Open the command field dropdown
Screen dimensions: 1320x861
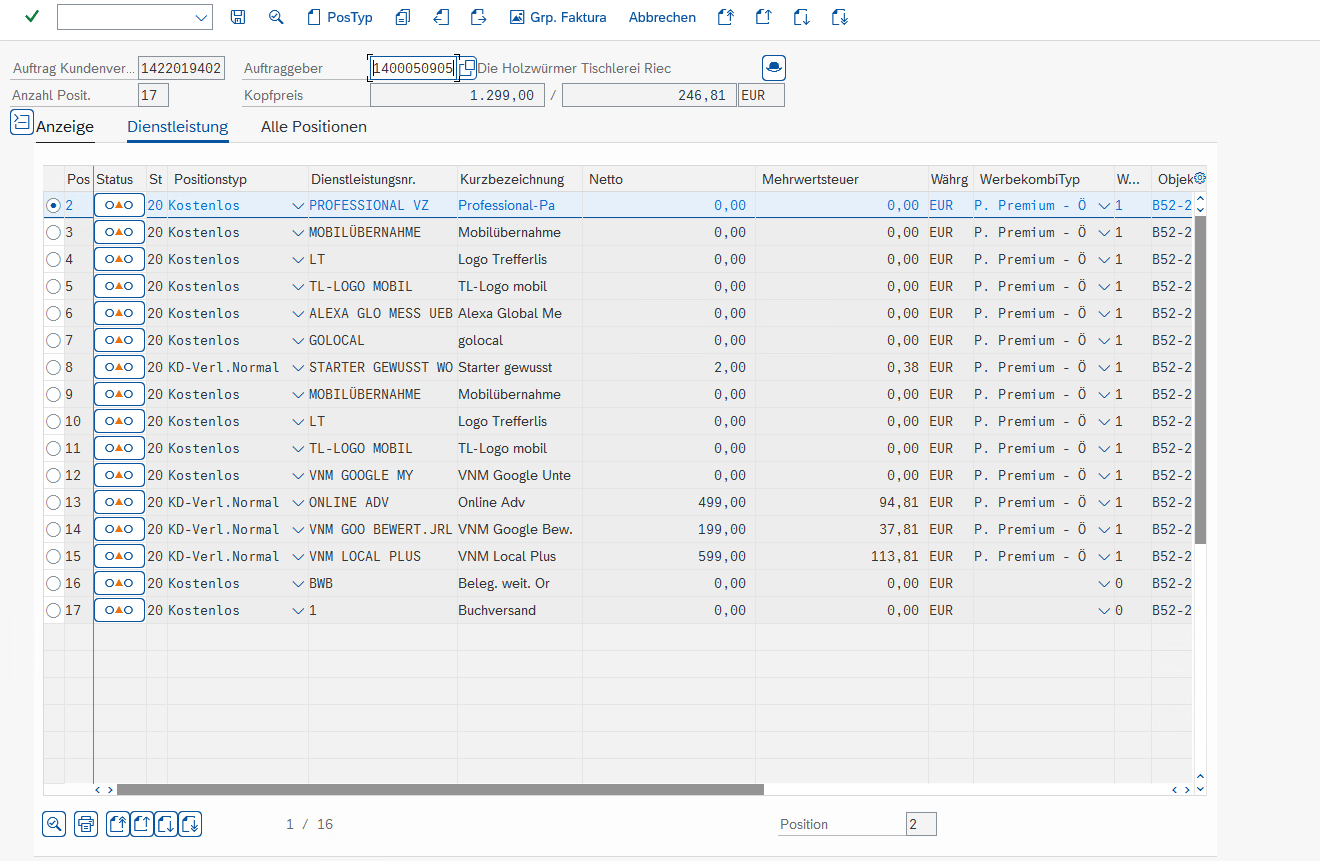click(x=201, y=17)
